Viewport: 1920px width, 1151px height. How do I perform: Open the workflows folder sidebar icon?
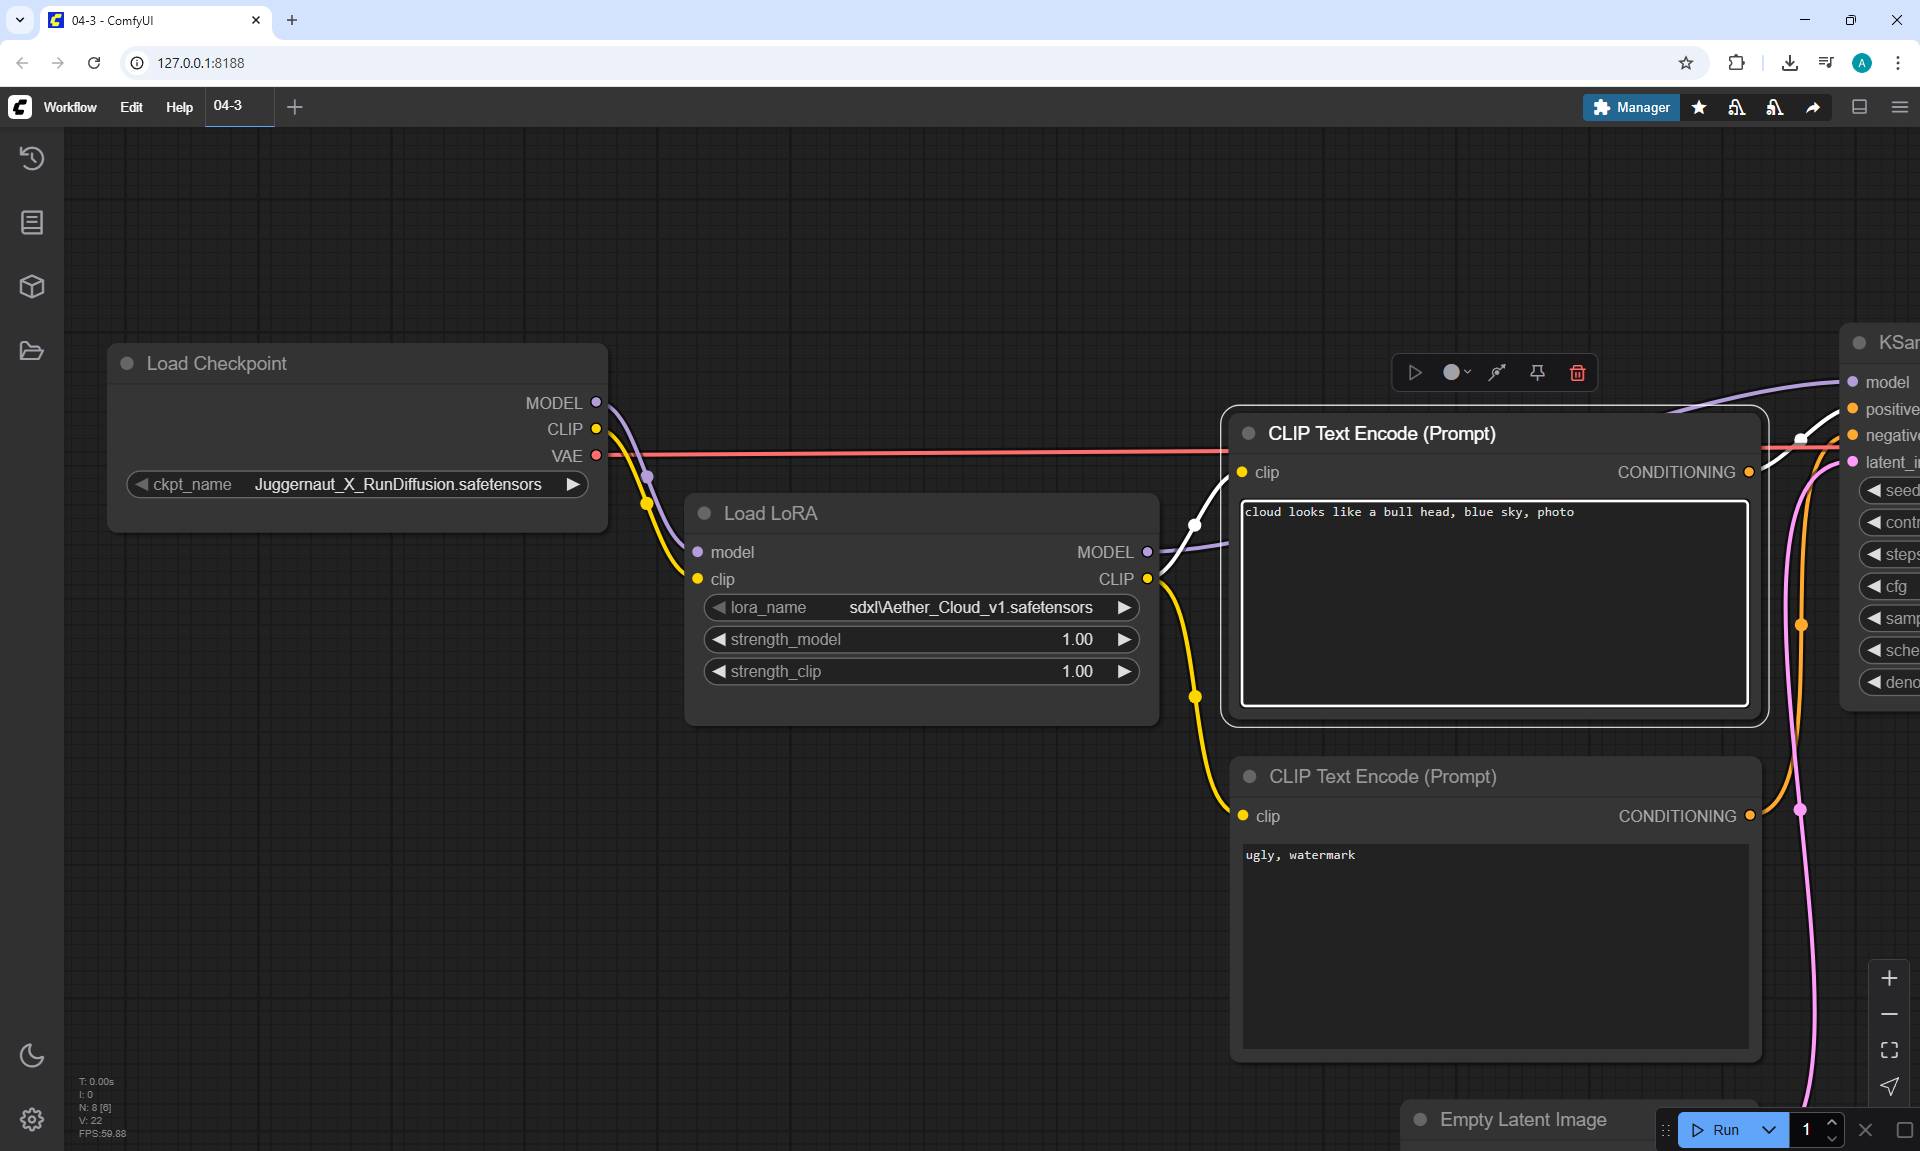point(32,351)
